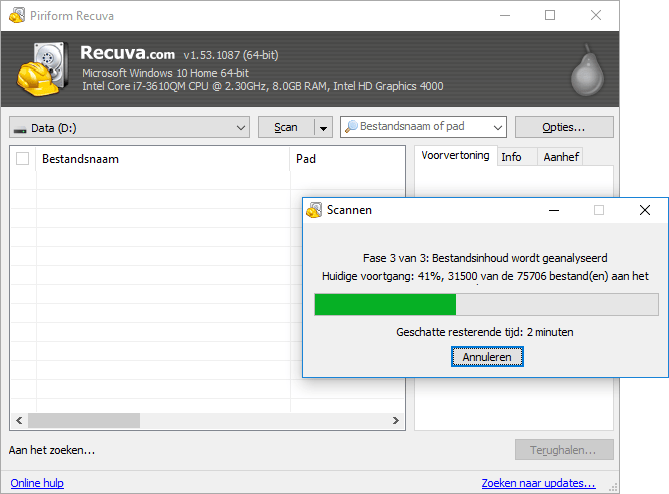This screenshot has width=669, height=494.
Task: Expand the Bestandsnaam of pad filter dropdown
Action: point(497,127)
